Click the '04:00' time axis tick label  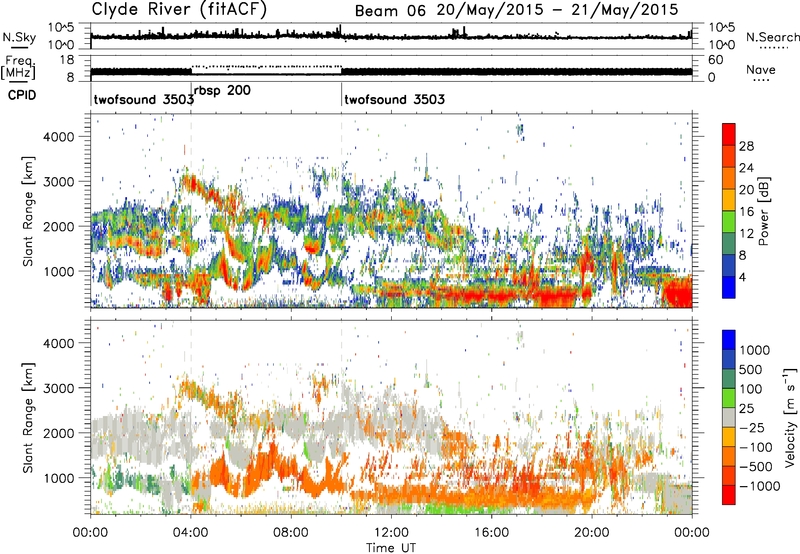[x=190, y=533]
